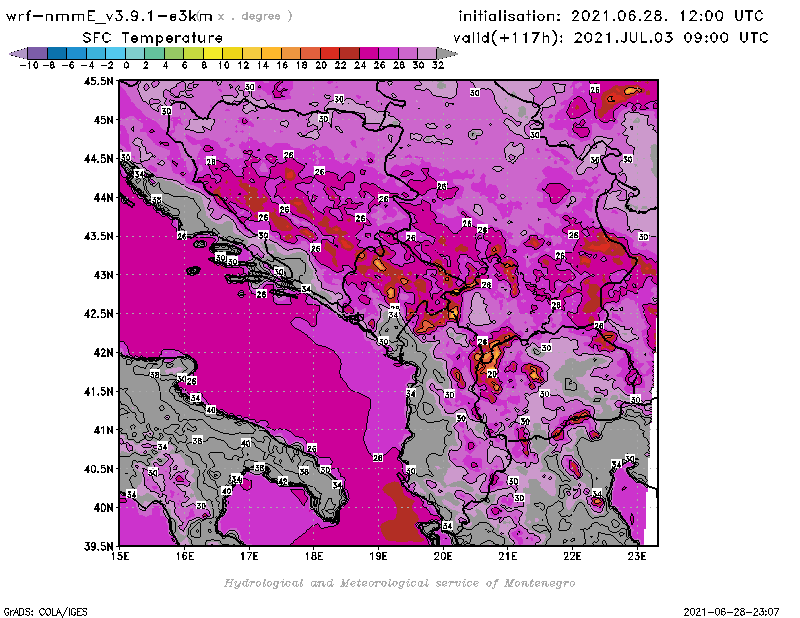Viewport: 800px width, 618px height.
Task: Click the "22E" longitude axis label
Action: 572,557
